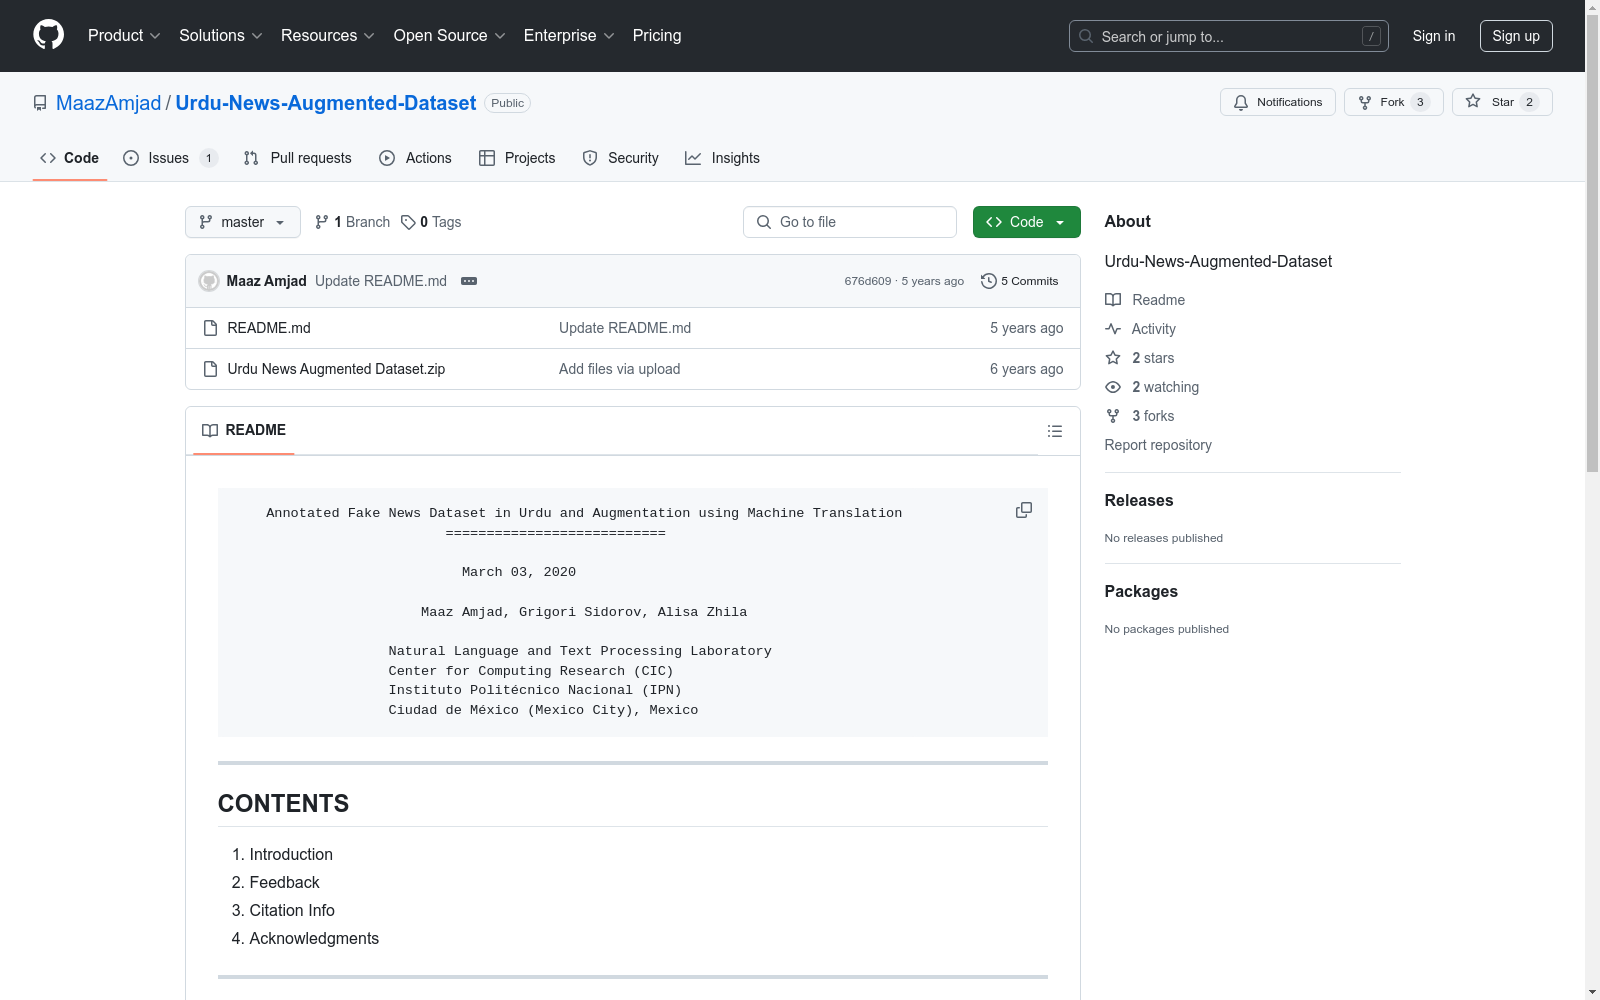This screenshot has width=1600, height=1000.
Task: View the Projects tab
Action: point(517,158)
